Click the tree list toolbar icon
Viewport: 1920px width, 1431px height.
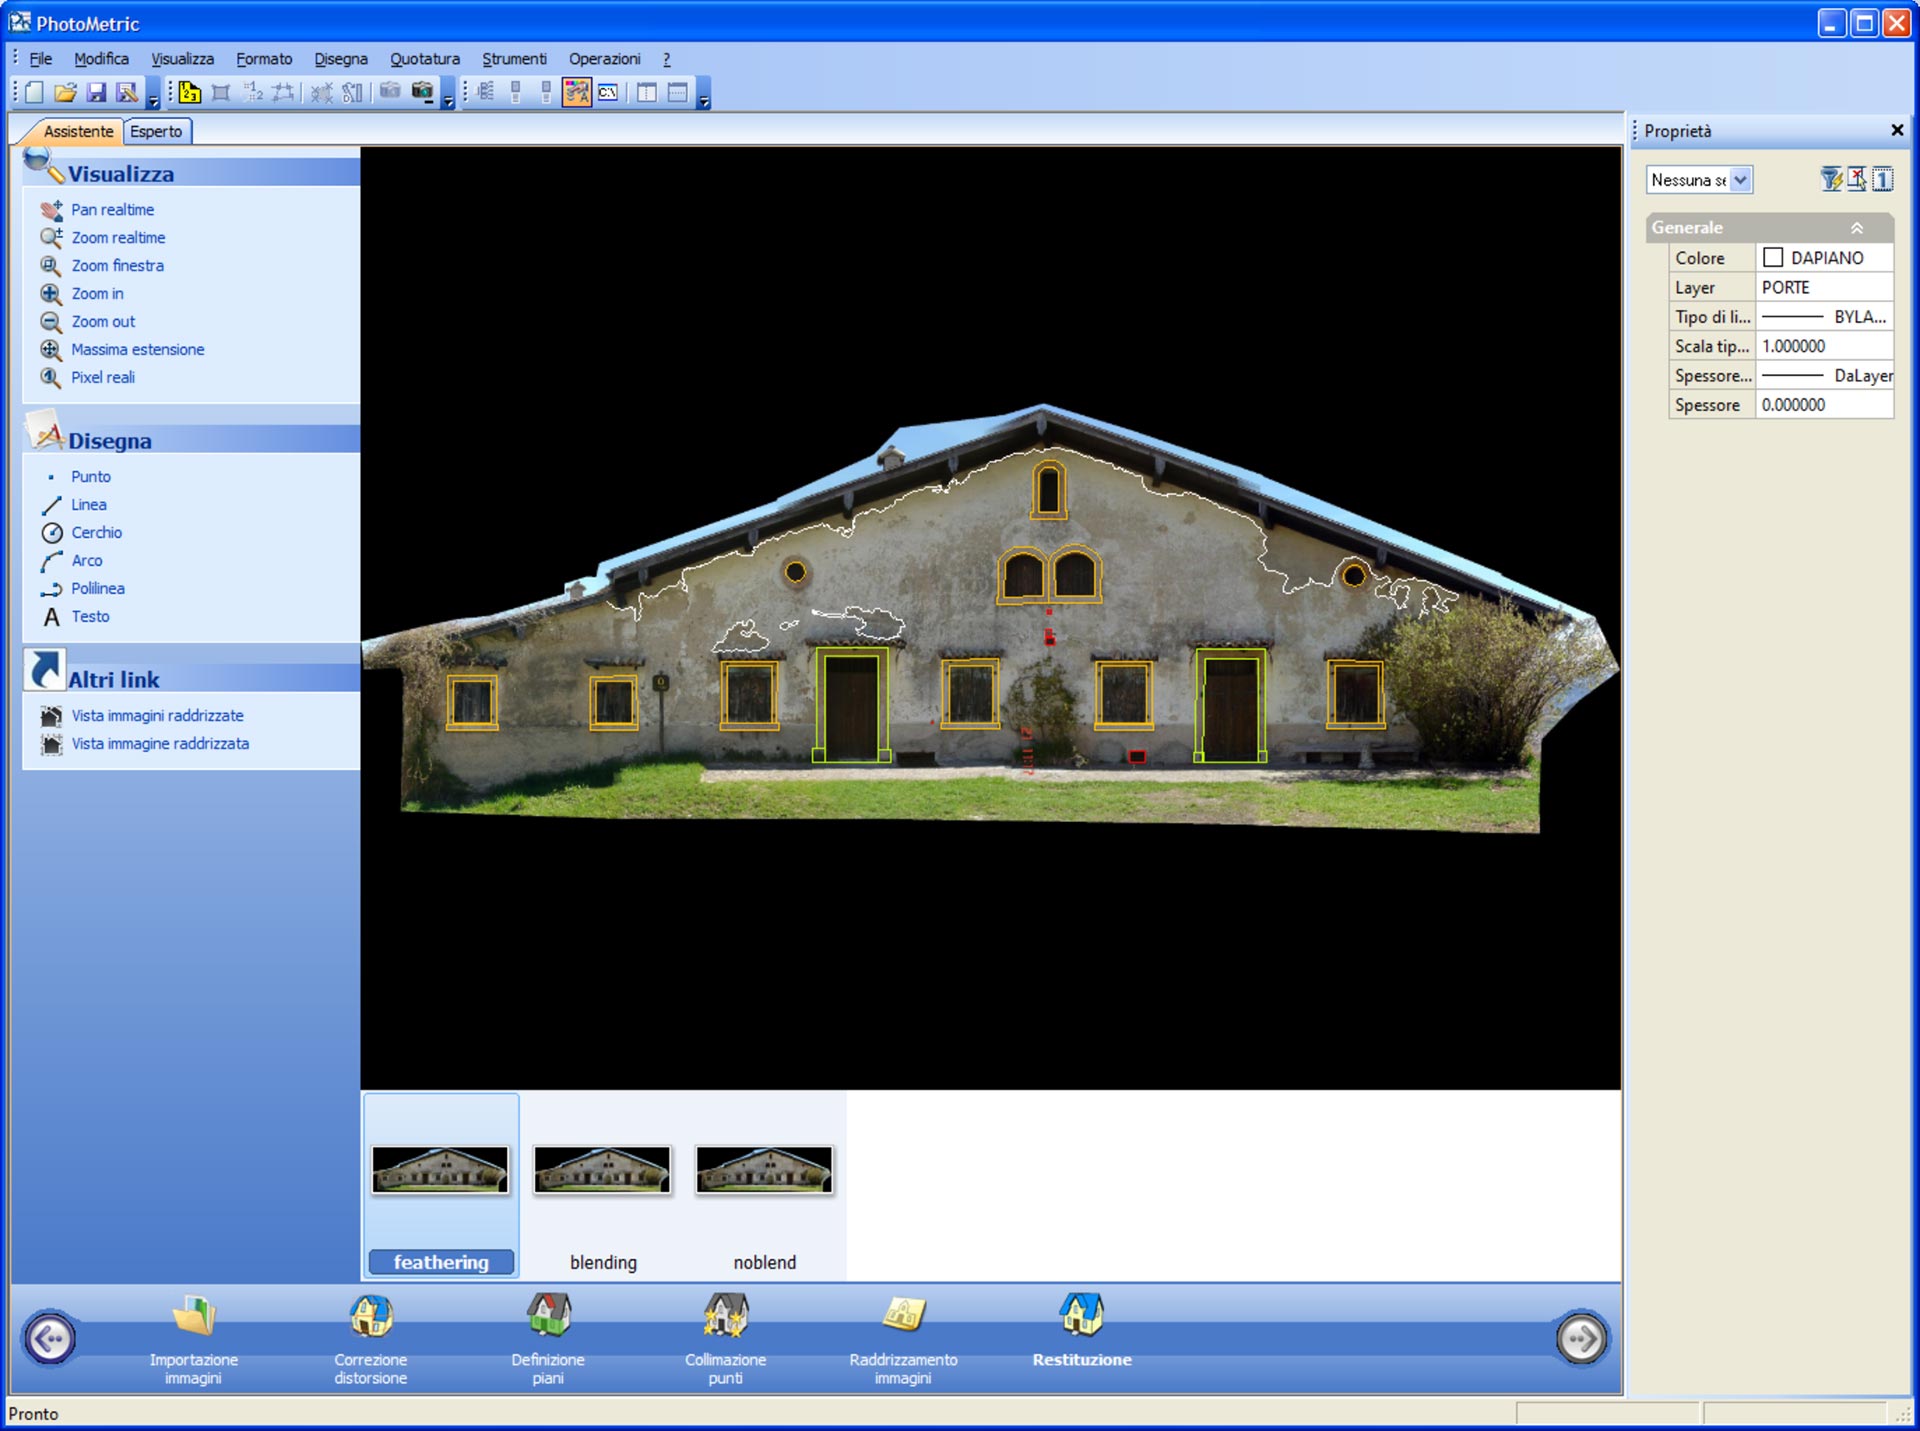point(486,92)
